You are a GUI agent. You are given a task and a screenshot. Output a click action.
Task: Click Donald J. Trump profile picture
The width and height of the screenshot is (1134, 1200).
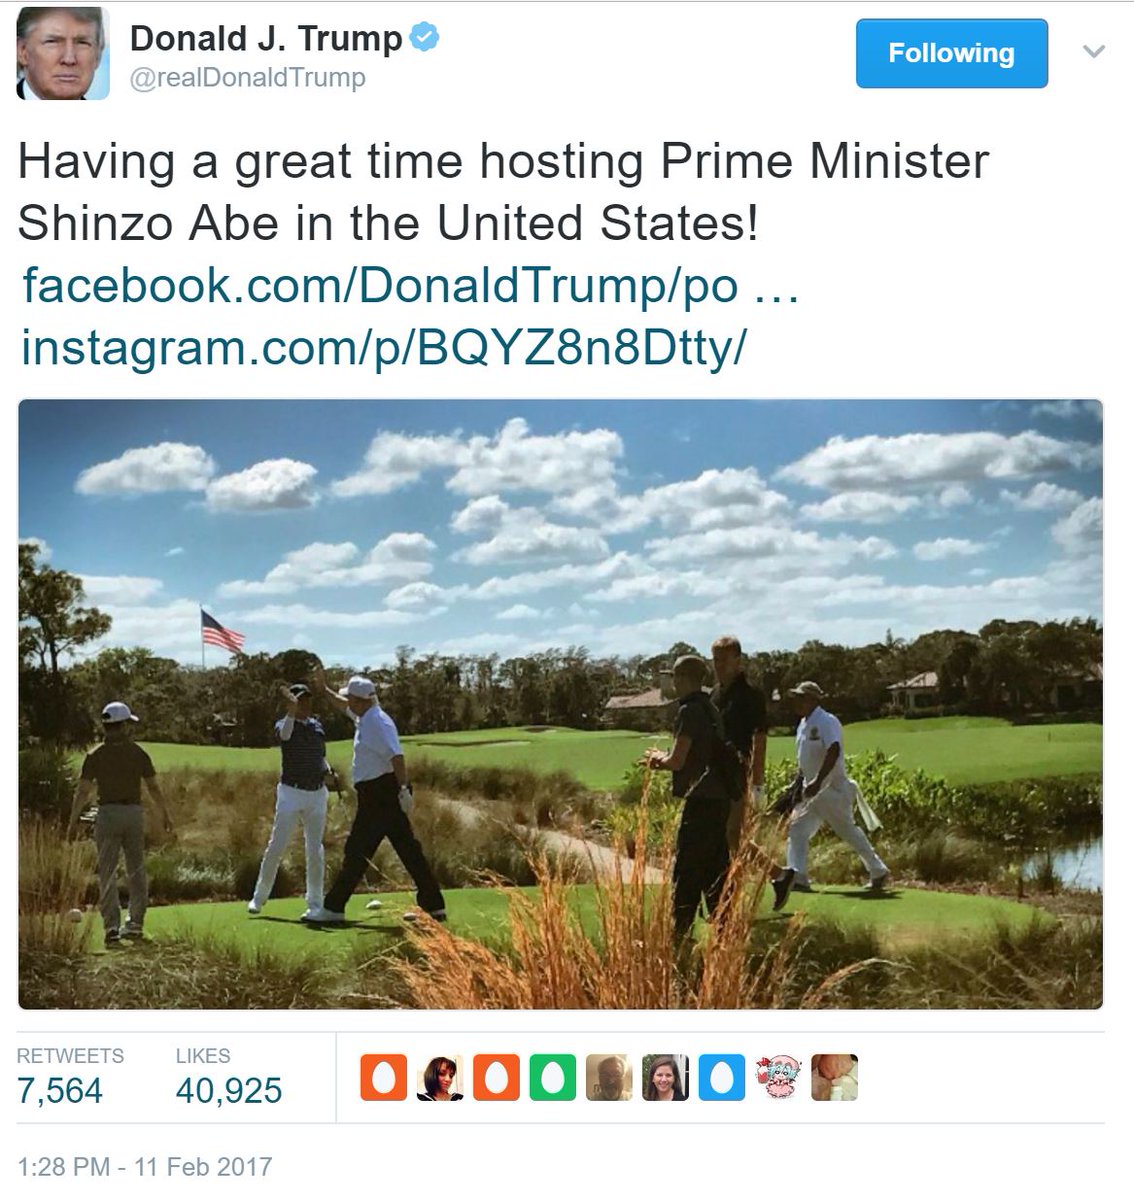click(63, 54)
